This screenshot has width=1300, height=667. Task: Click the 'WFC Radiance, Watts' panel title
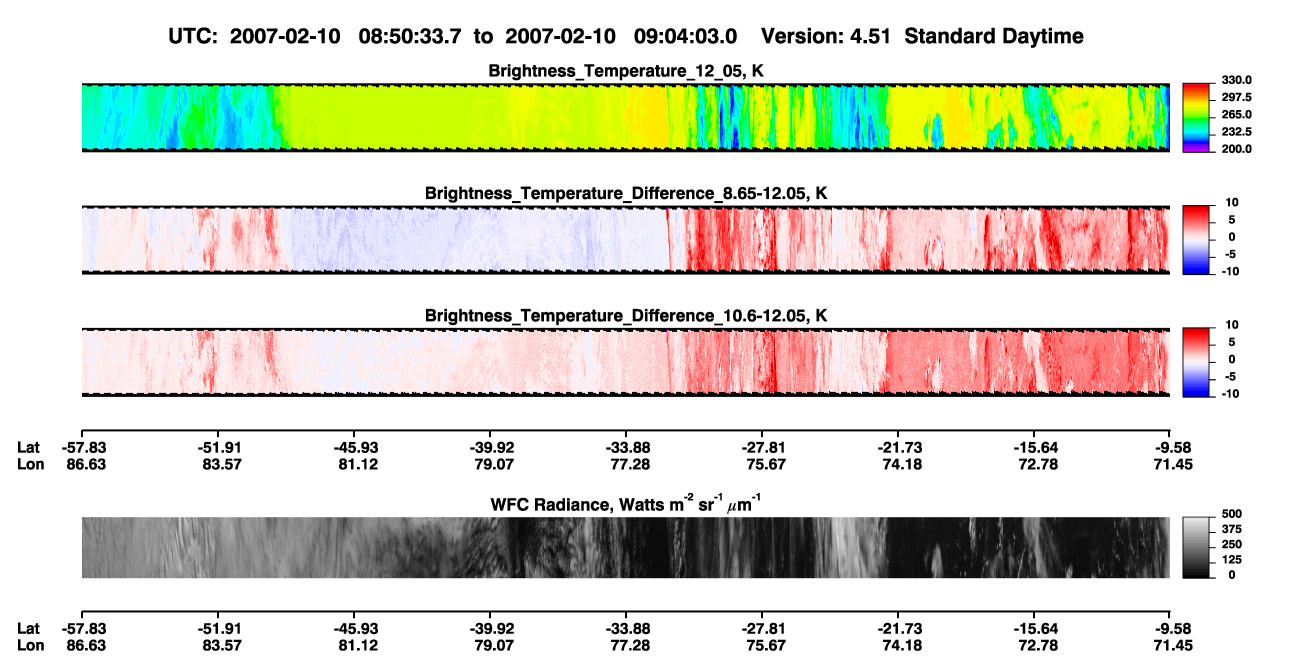[626, 503]
